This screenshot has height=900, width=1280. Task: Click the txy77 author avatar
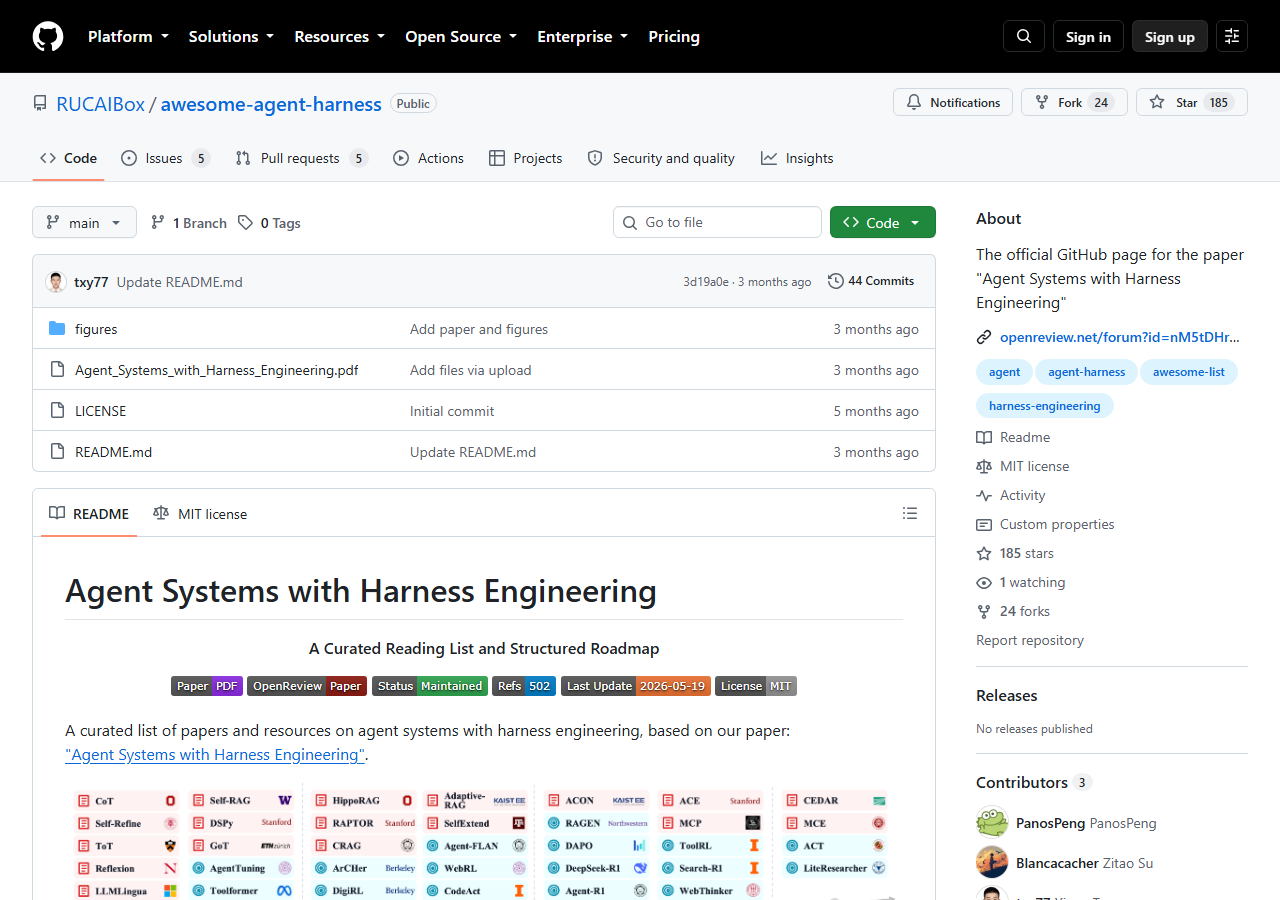click(56, 282)
